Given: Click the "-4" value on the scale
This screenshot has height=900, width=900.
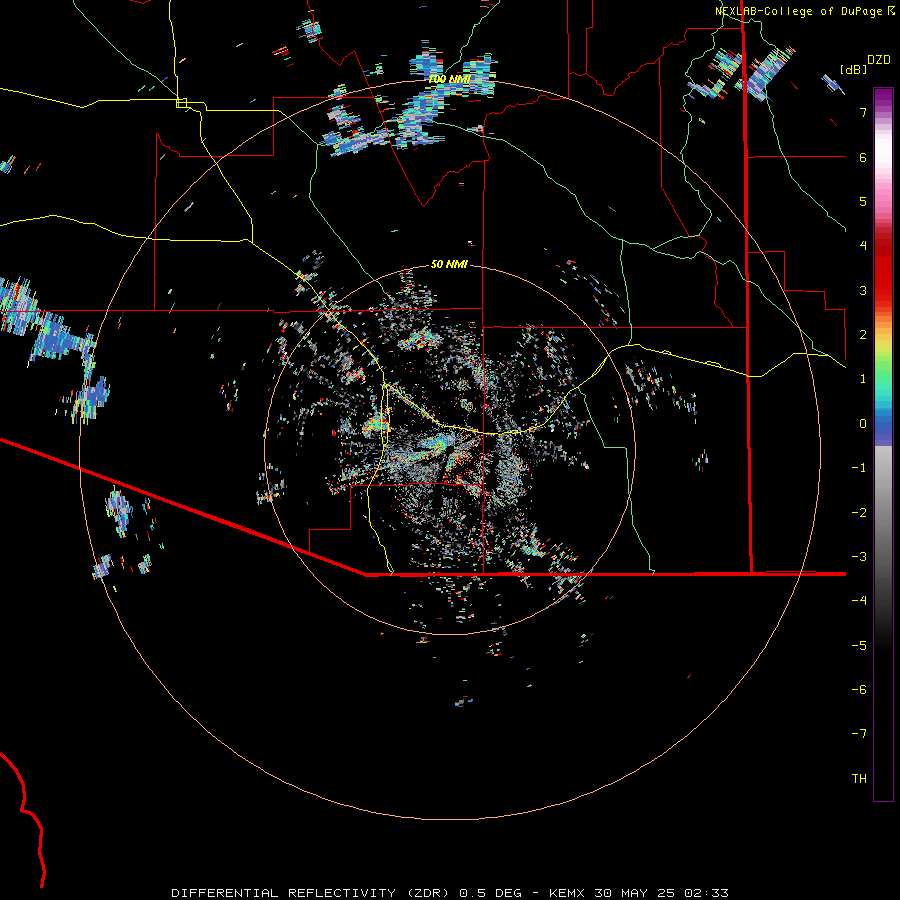Looking at the screenshot, I should (859, 601).
